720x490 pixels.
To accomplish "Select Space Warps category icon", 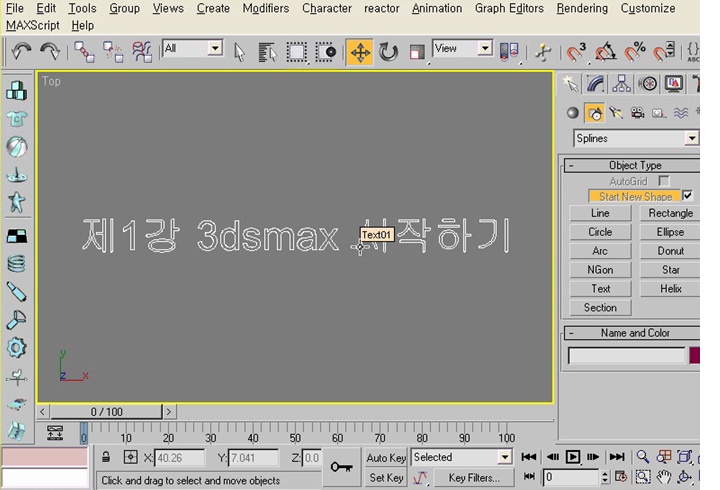I will coord(681,113).
